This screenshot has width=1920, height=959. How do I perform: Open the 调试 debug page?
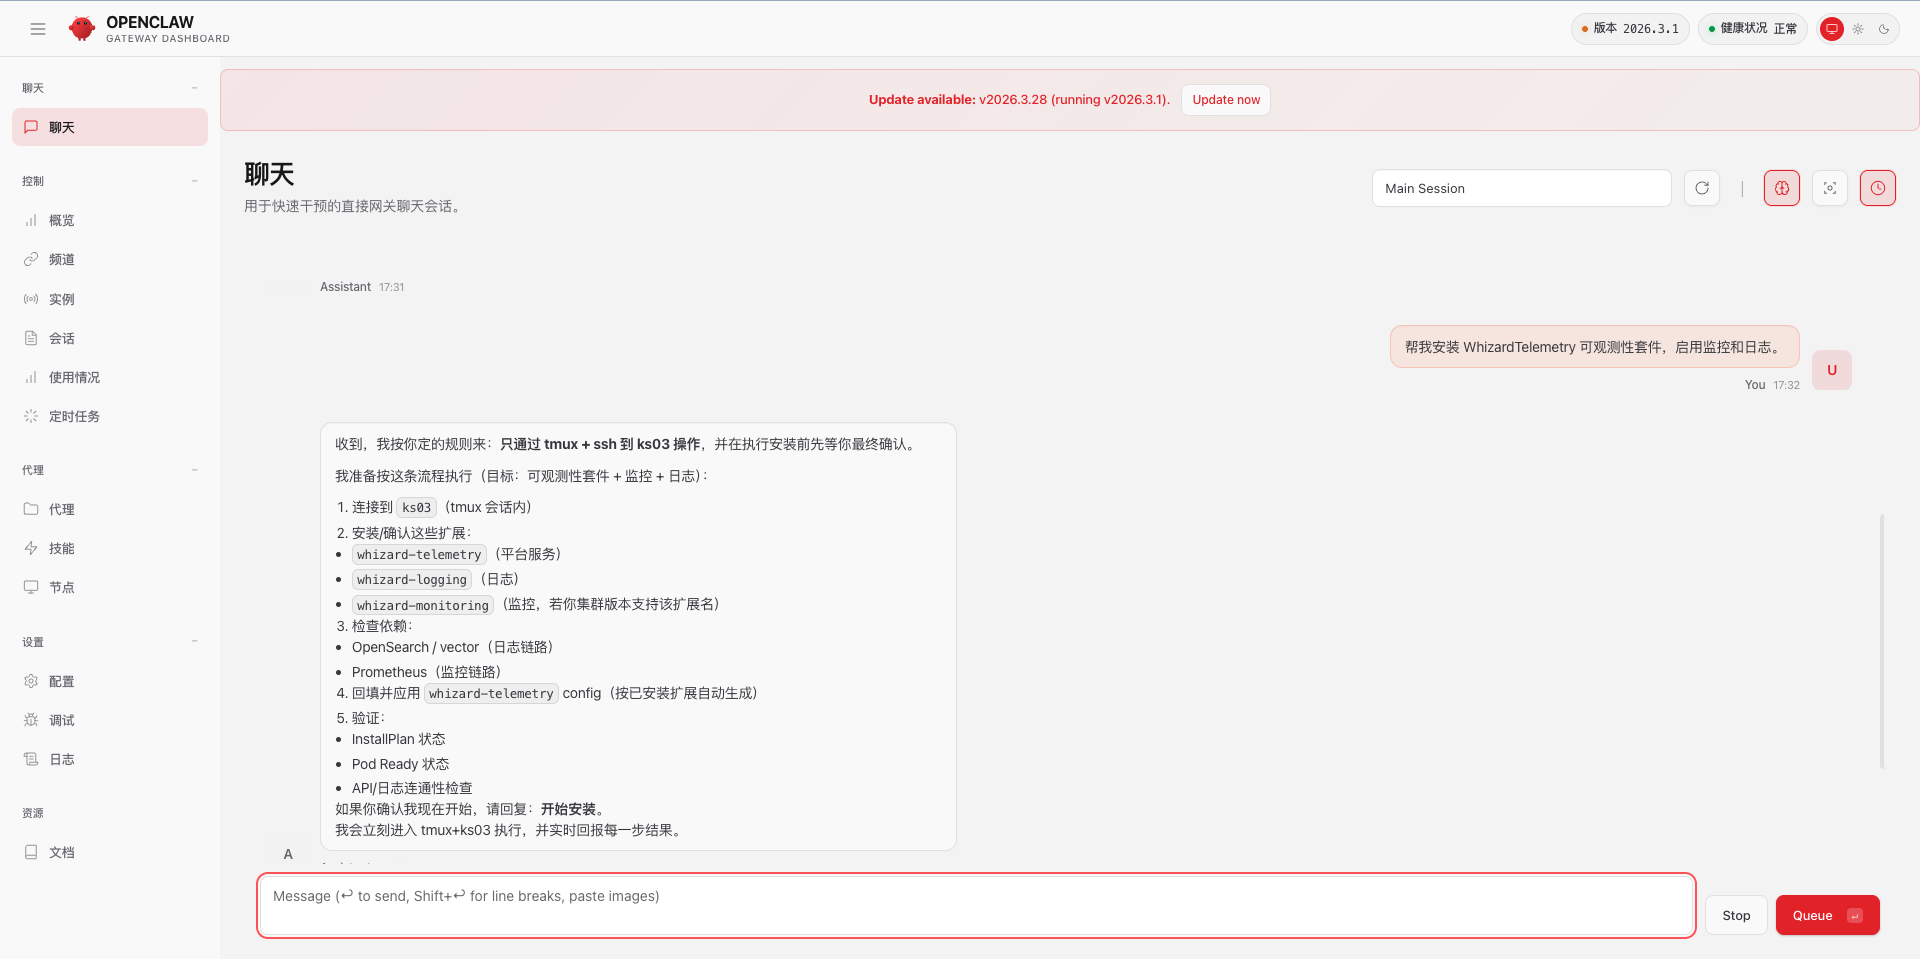click(x=62, y=720)
